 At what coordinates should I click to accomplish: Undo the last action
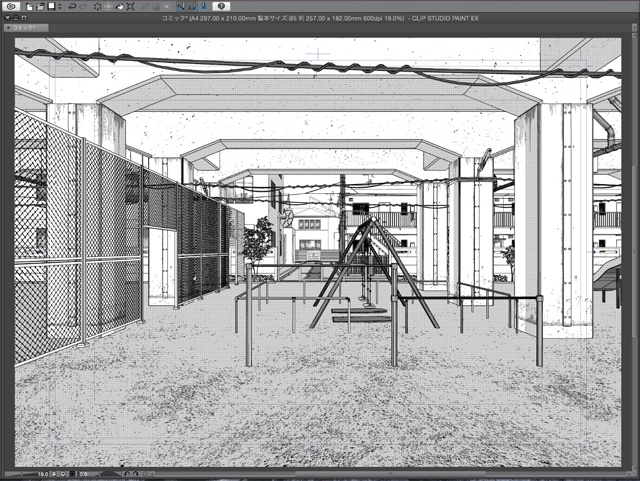click(72, 6)
